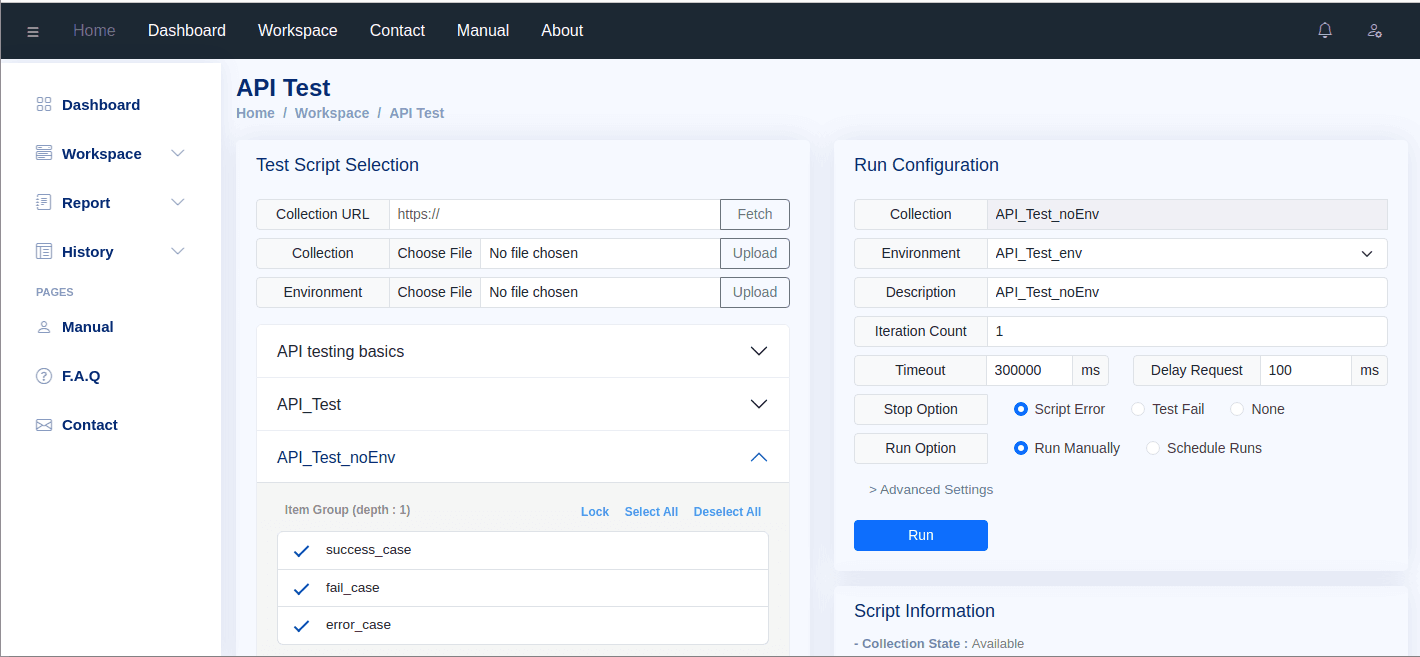Open the user settings icon

click(x=1375, y=31)
